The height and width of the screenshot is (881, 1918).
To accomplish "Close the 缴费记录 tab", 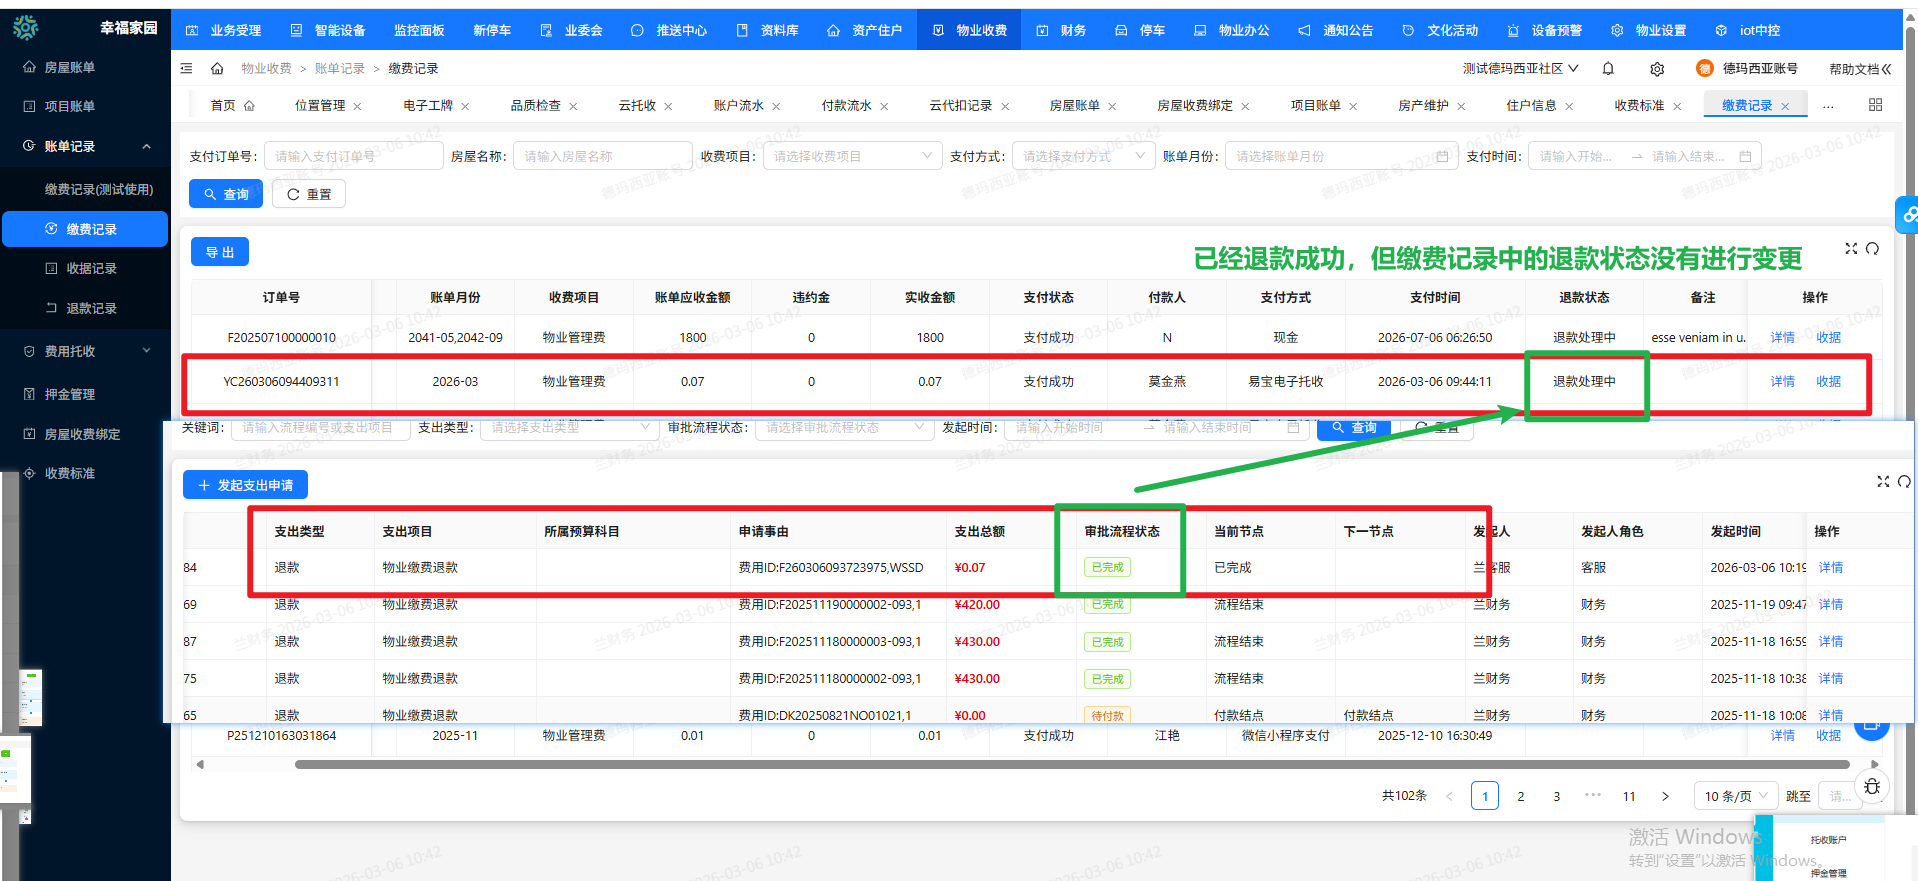I will 1785,106.
